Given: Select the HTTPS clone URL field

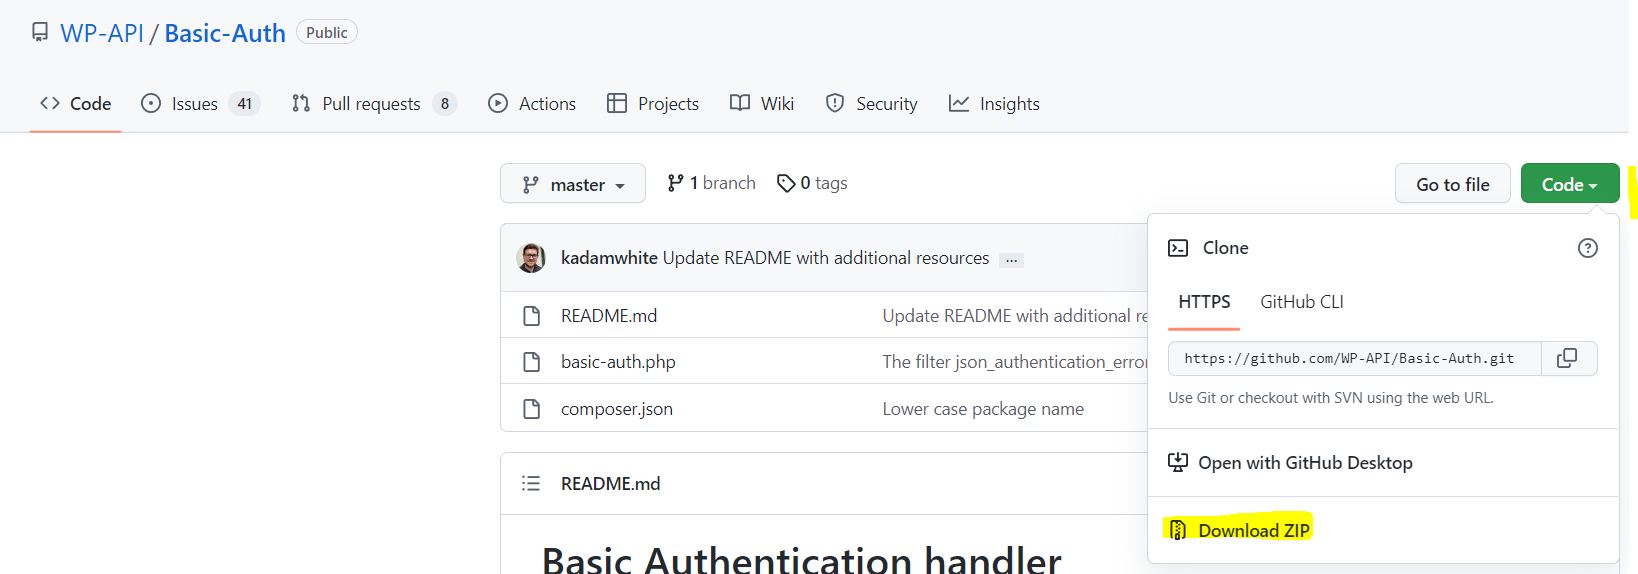Looking at the screenshot, I should 1354,358.
